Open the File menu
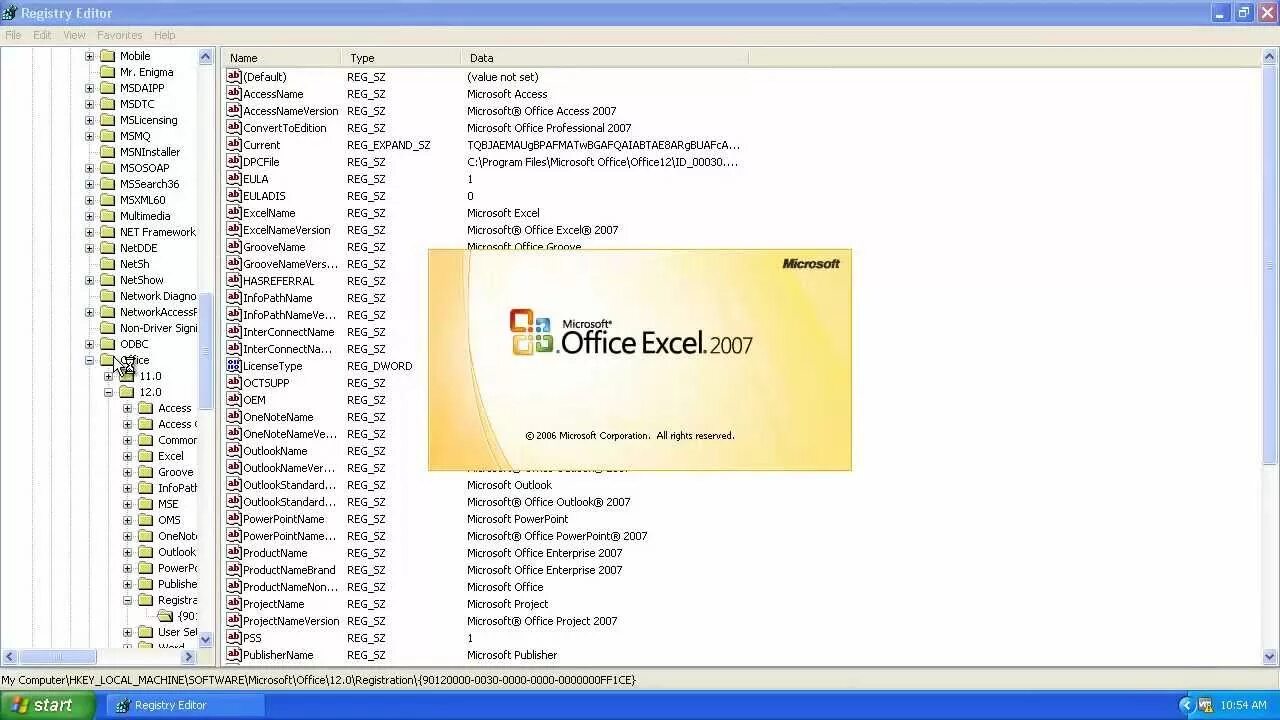Screen dimensions: 1280x720 tap(13, 35)
